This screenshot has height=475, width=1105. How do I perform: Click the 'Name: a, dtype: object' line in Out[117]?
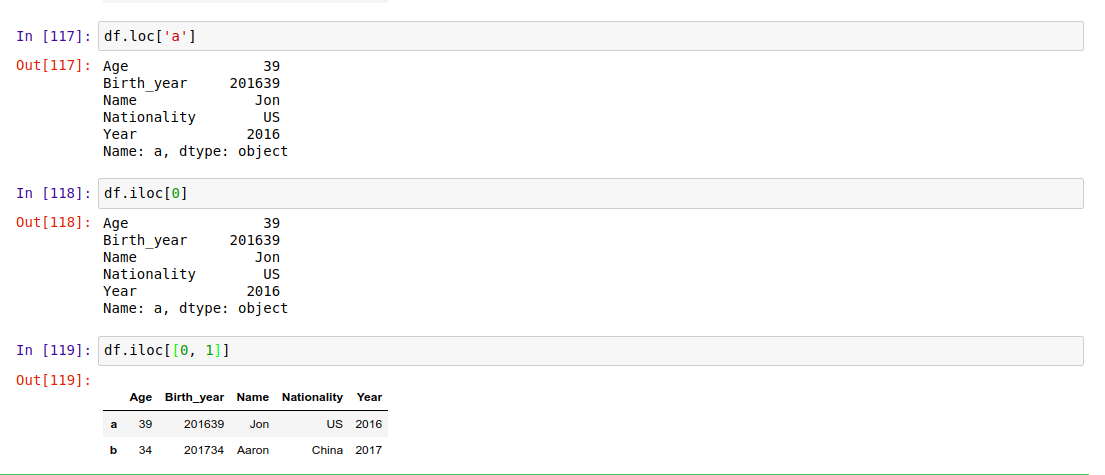tap(195, 151)
